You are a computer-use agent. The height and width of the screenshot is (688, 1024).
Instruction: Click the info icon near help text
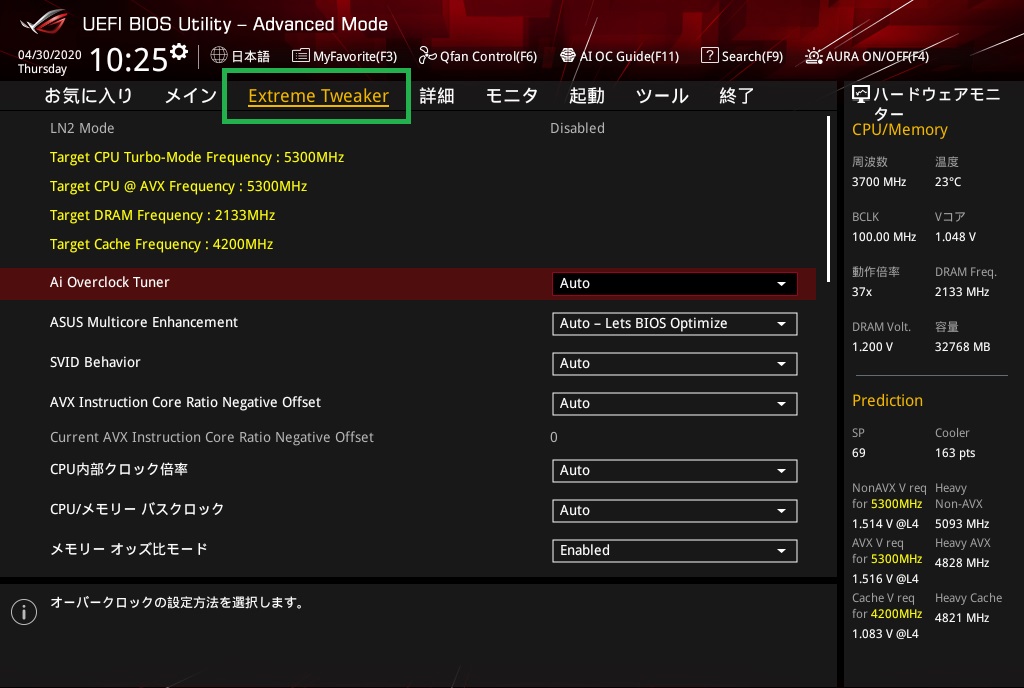click(x=24, y=612)
